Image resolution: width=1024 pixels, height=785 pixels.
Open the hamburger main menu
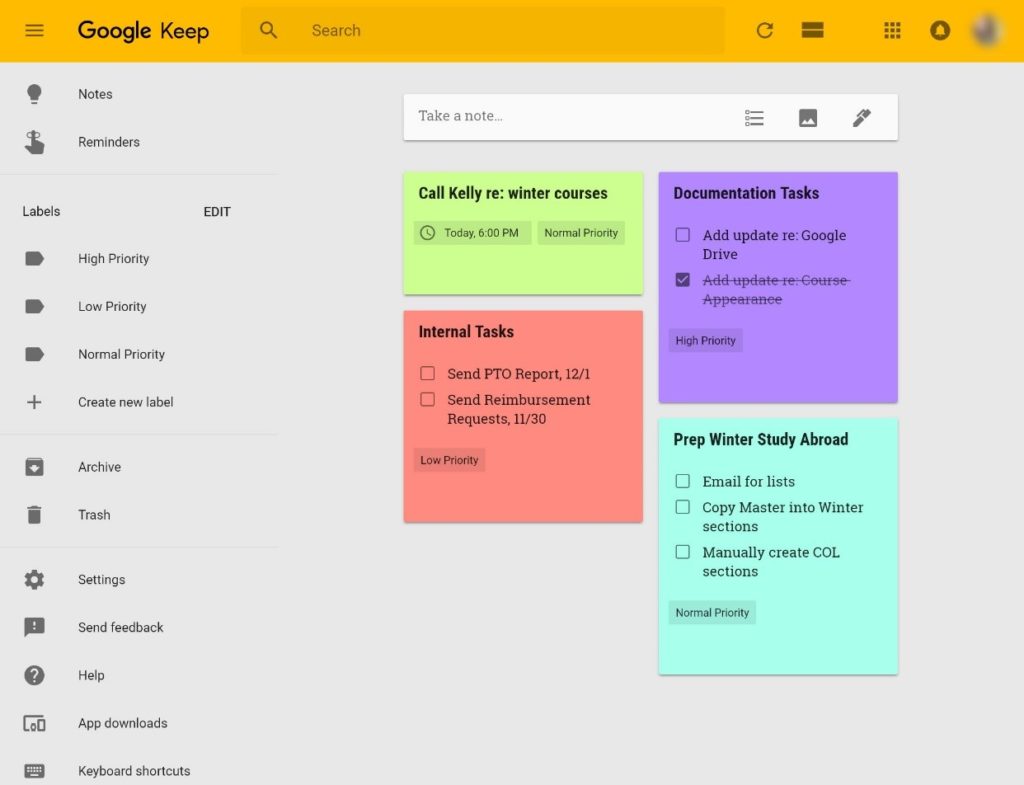click(34, 30)
